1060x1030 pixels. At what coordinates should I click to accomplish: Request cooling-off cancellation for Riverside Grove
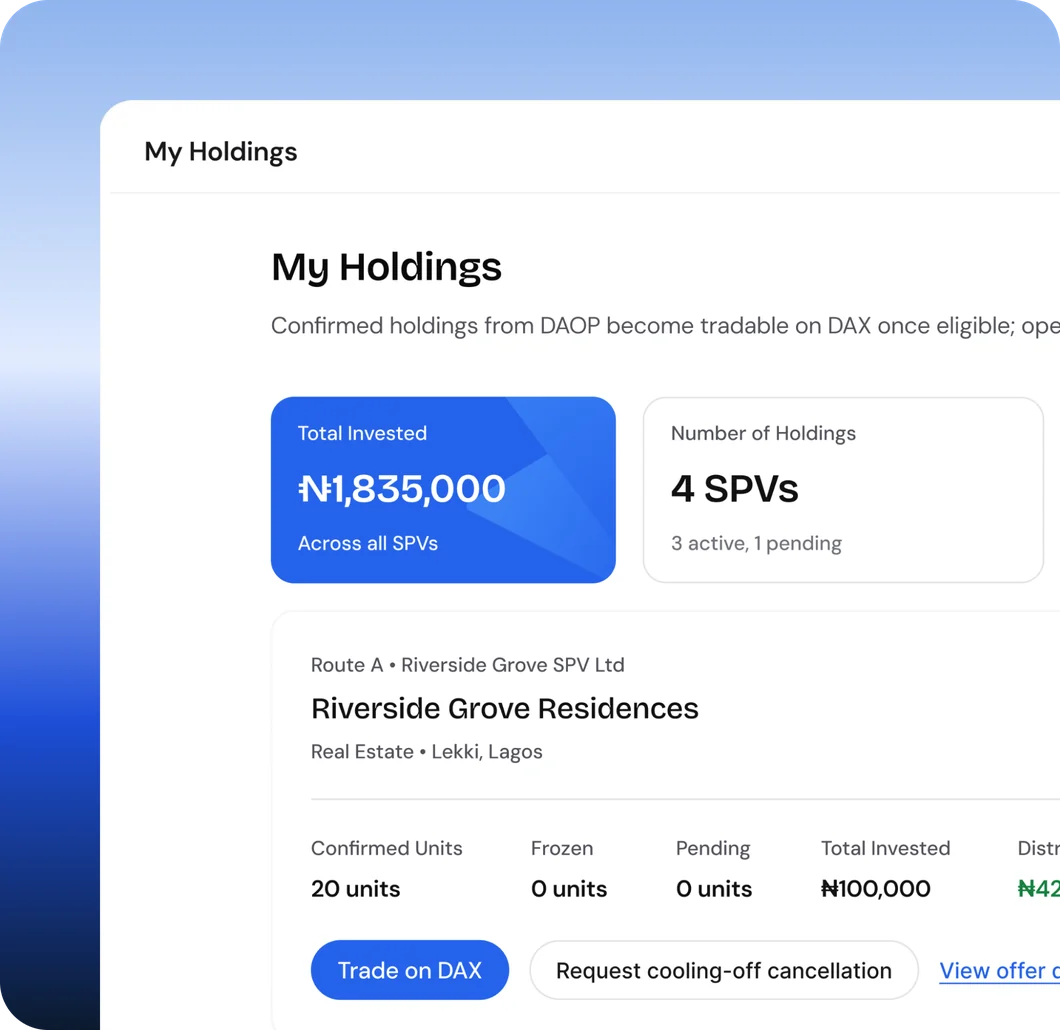723,970
